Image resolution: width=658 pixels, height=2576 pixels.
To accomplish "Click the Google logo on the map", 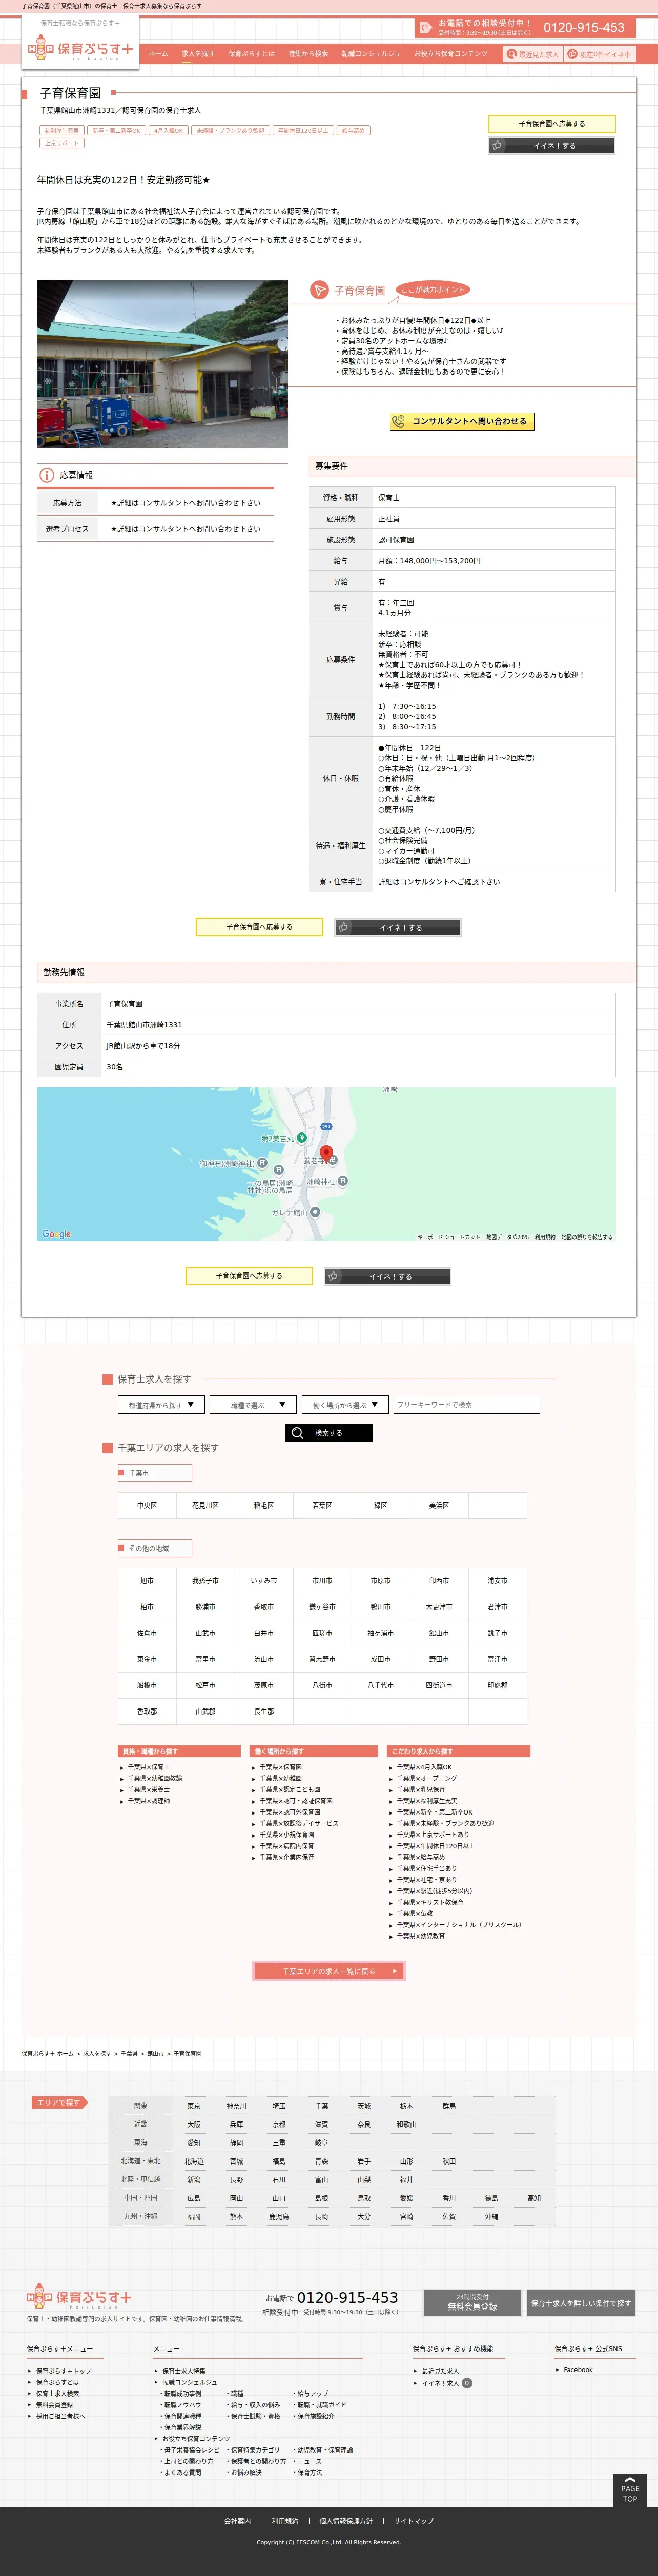I will coord(56,1234).
